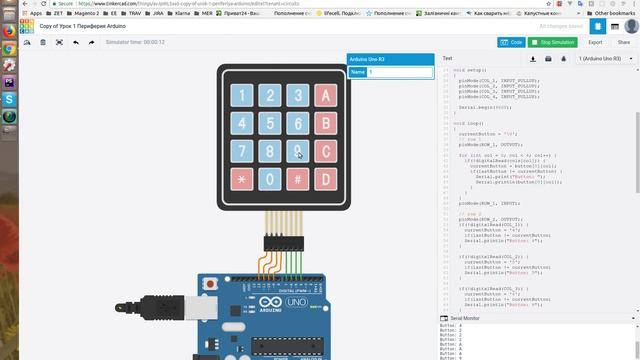Viewport: 640px width, 360px height.
Task: Click the download code icon
Action: pyautogui.click(x=533, y=59)
